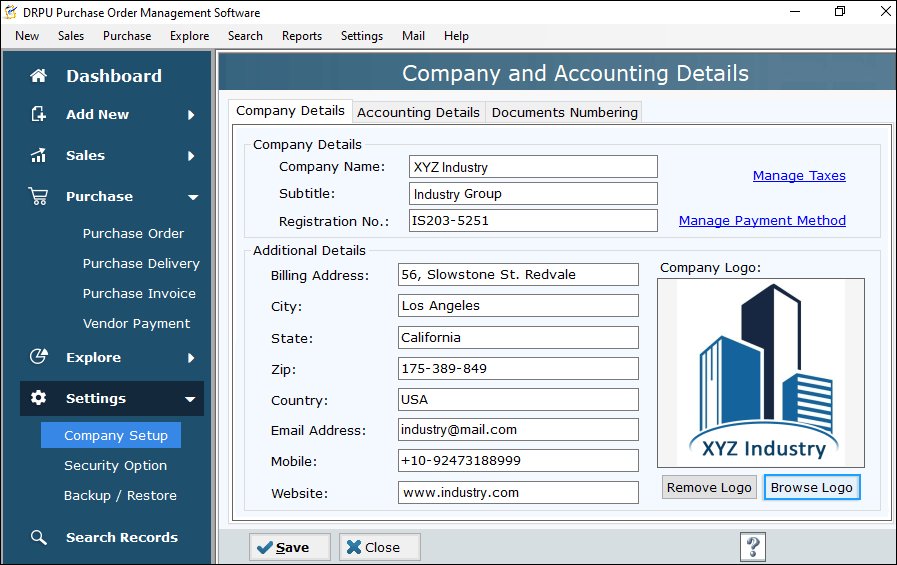Switch to the Company Details tab
Screen dimensions: 897x565
tap(291, 111)
